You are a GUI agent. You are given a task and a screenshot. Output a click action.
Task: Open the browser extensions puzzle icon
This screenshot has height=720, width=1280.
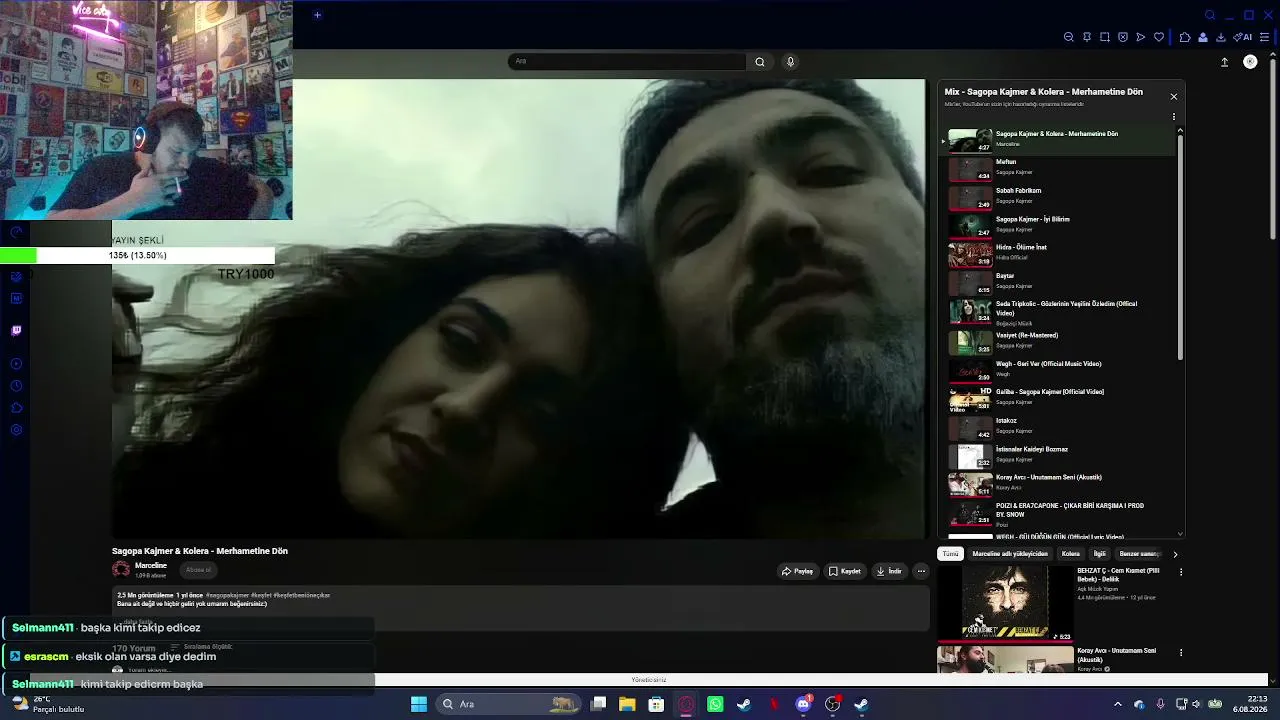pyautogui.click(x=1185, y=37)
